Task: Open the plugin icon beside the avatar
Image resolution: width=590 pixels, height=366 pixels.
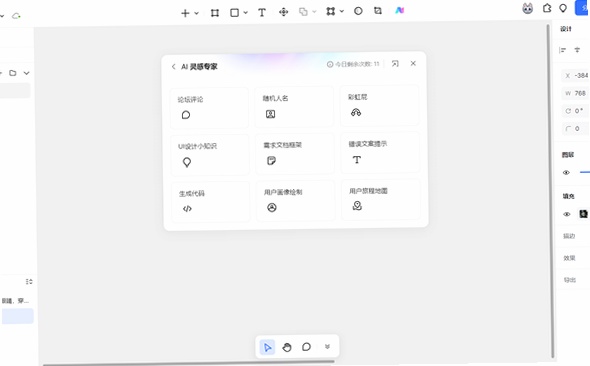Action: (x=547, y=8)
